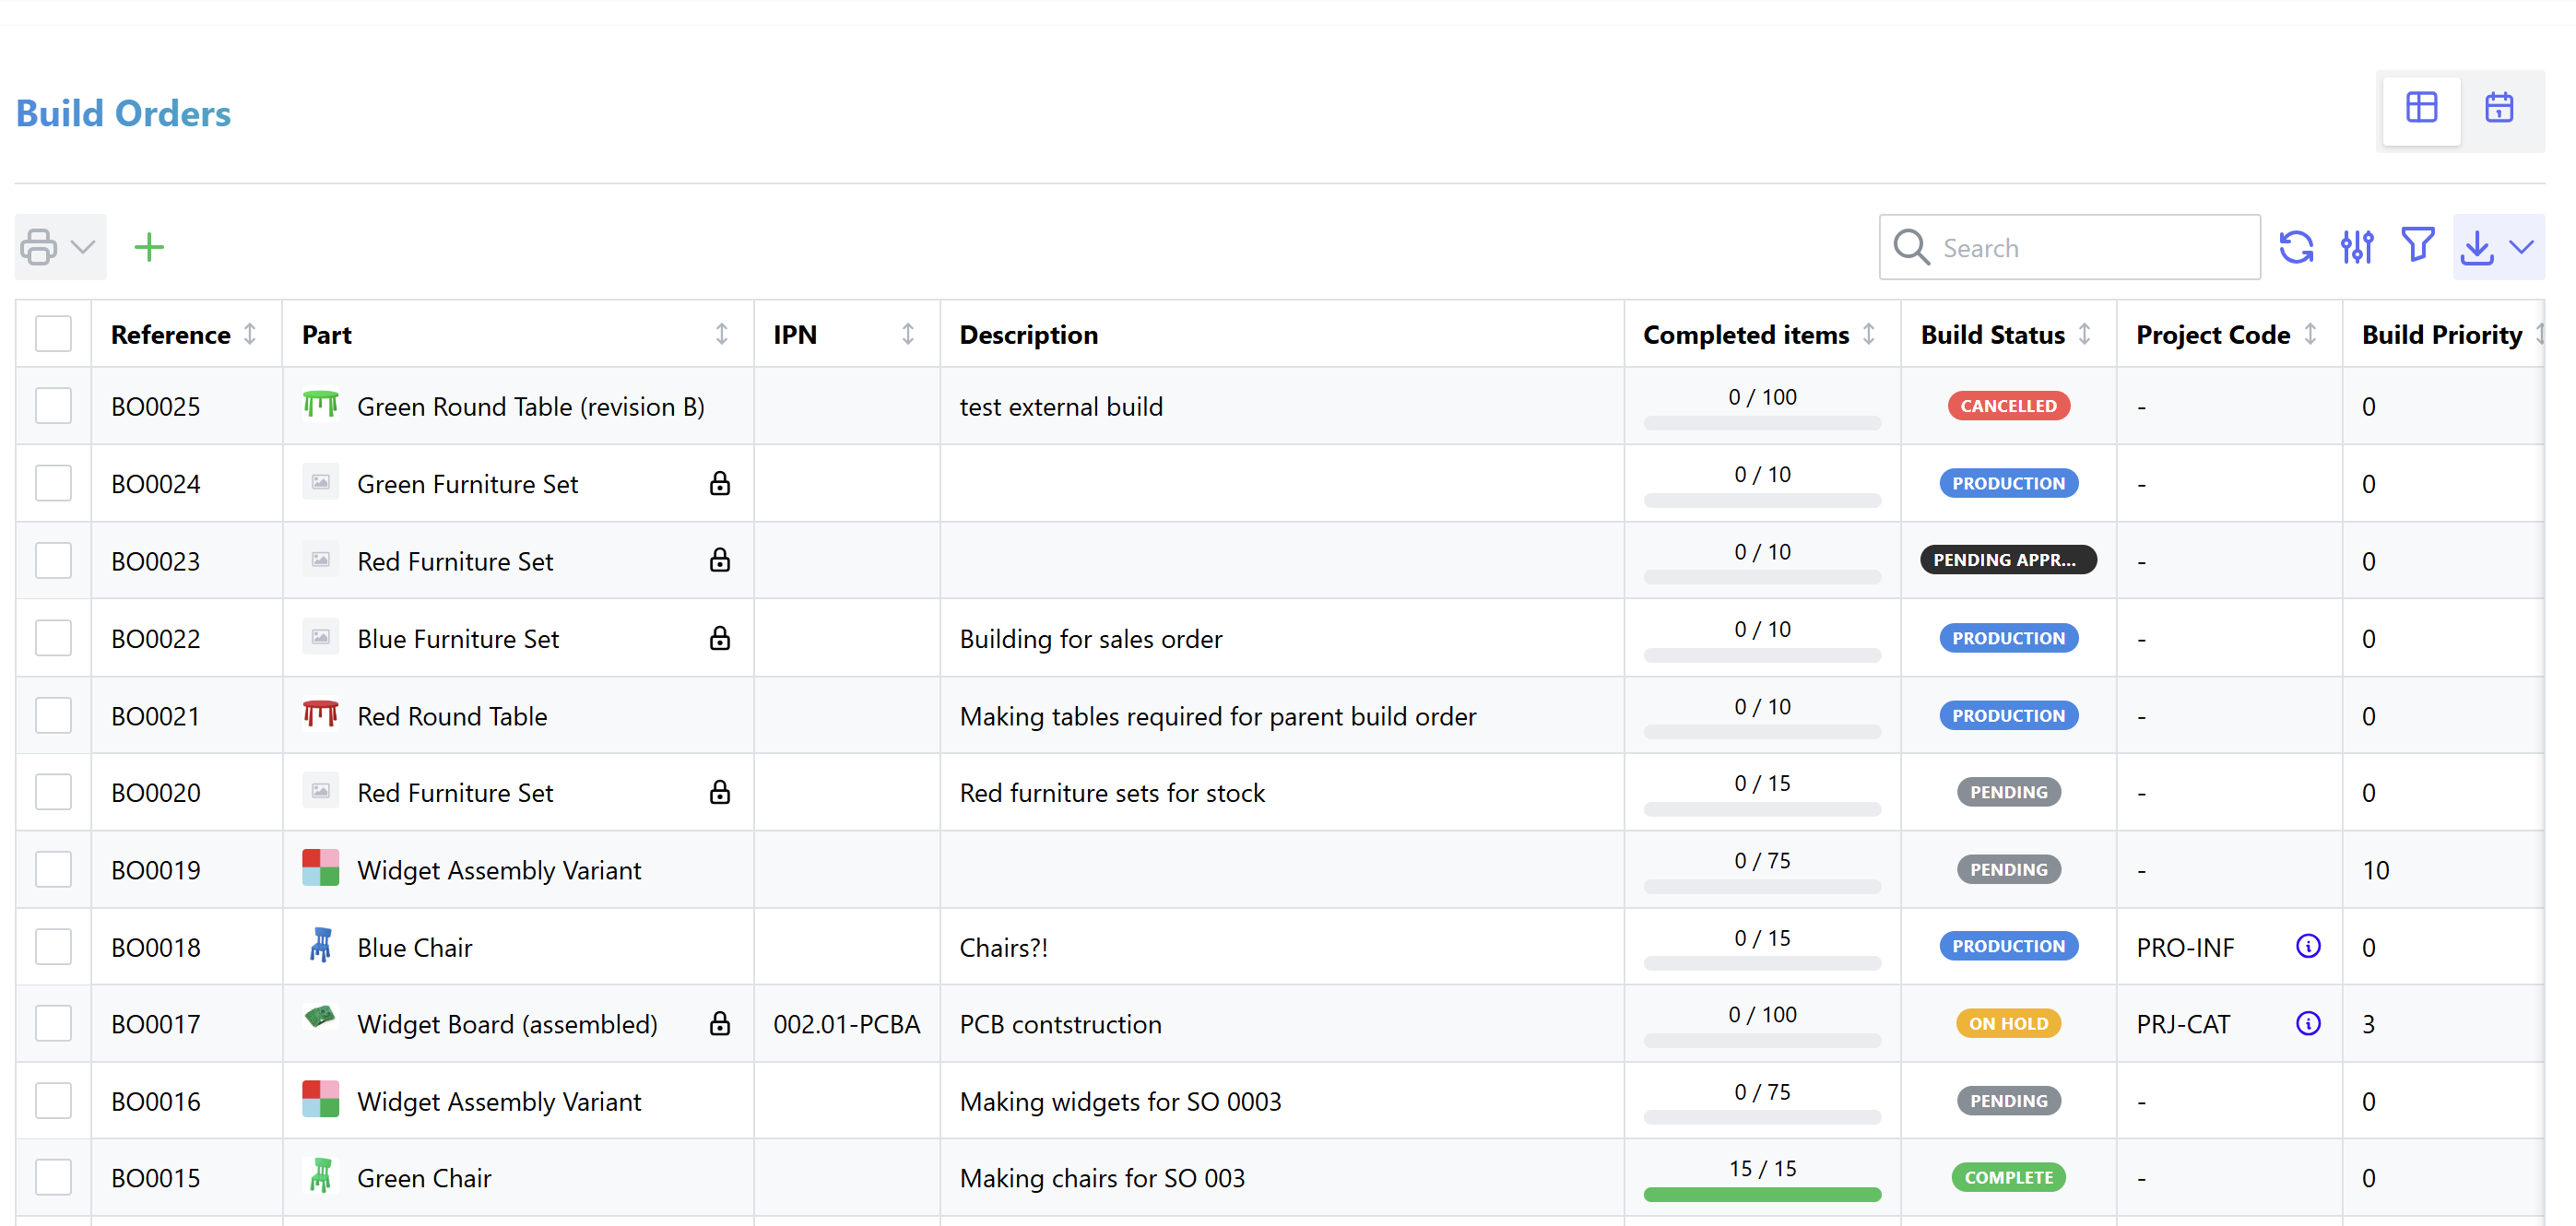Open the Build Orders page heading link
The image size is (2576, 1226).
122,113
